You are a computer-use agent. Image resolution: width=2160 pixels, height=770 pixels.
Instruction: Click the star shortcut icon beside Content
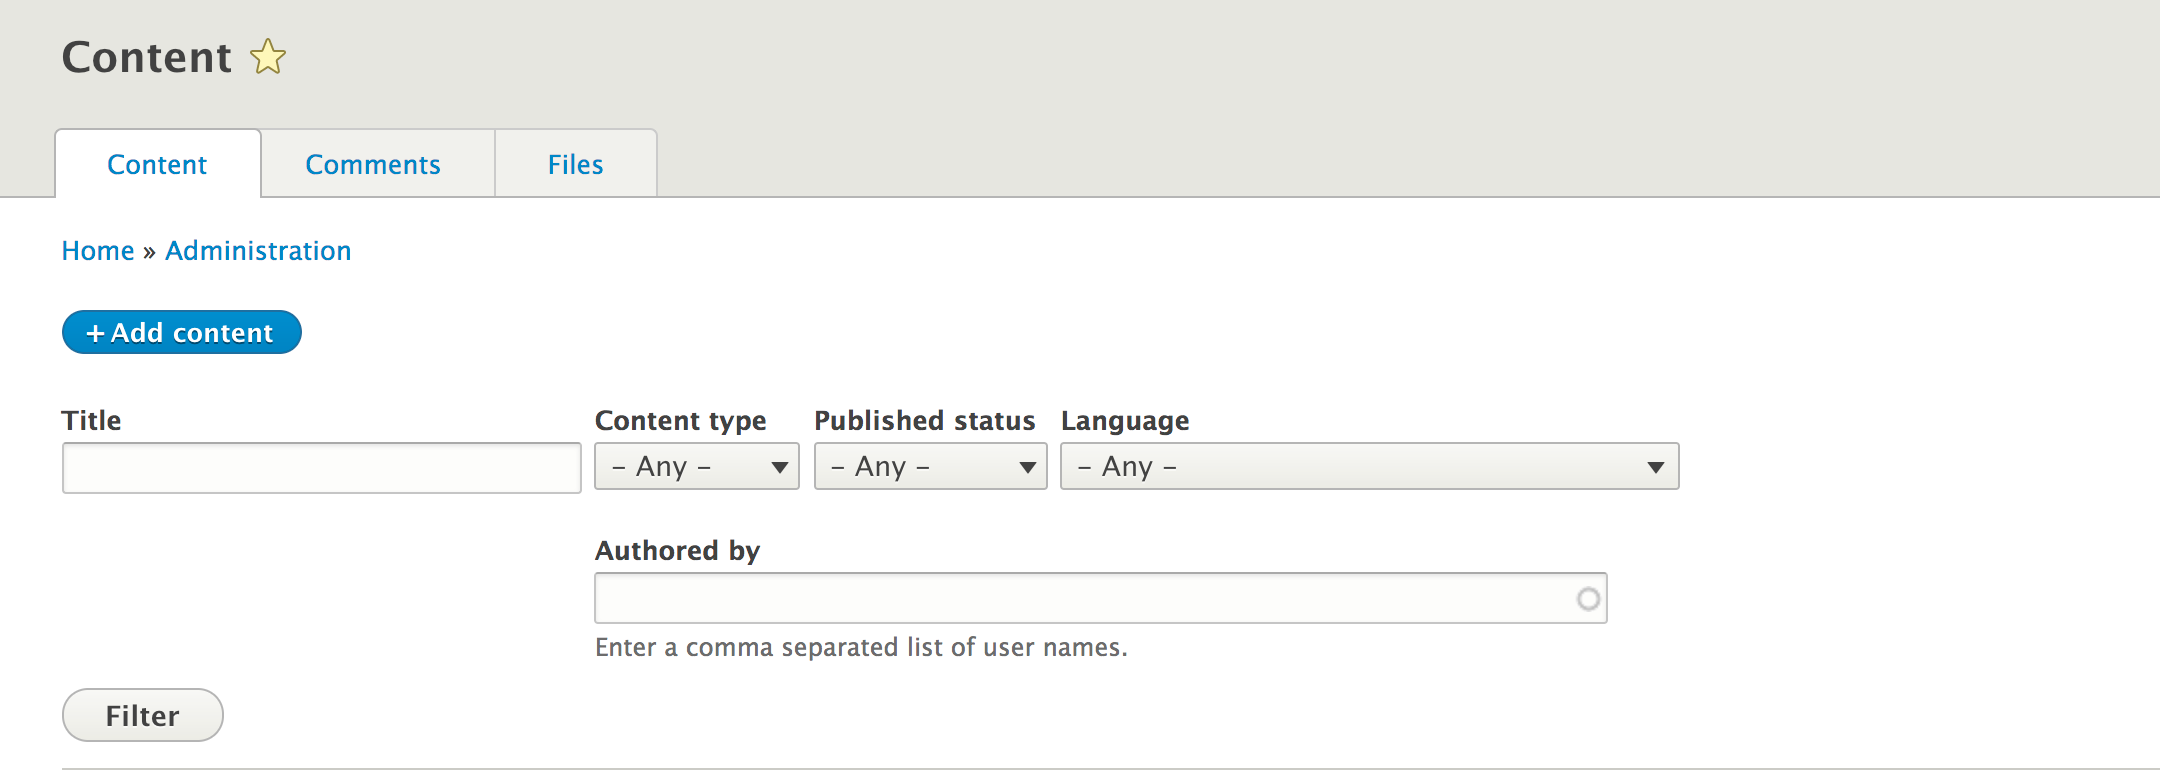coord(268,57)
